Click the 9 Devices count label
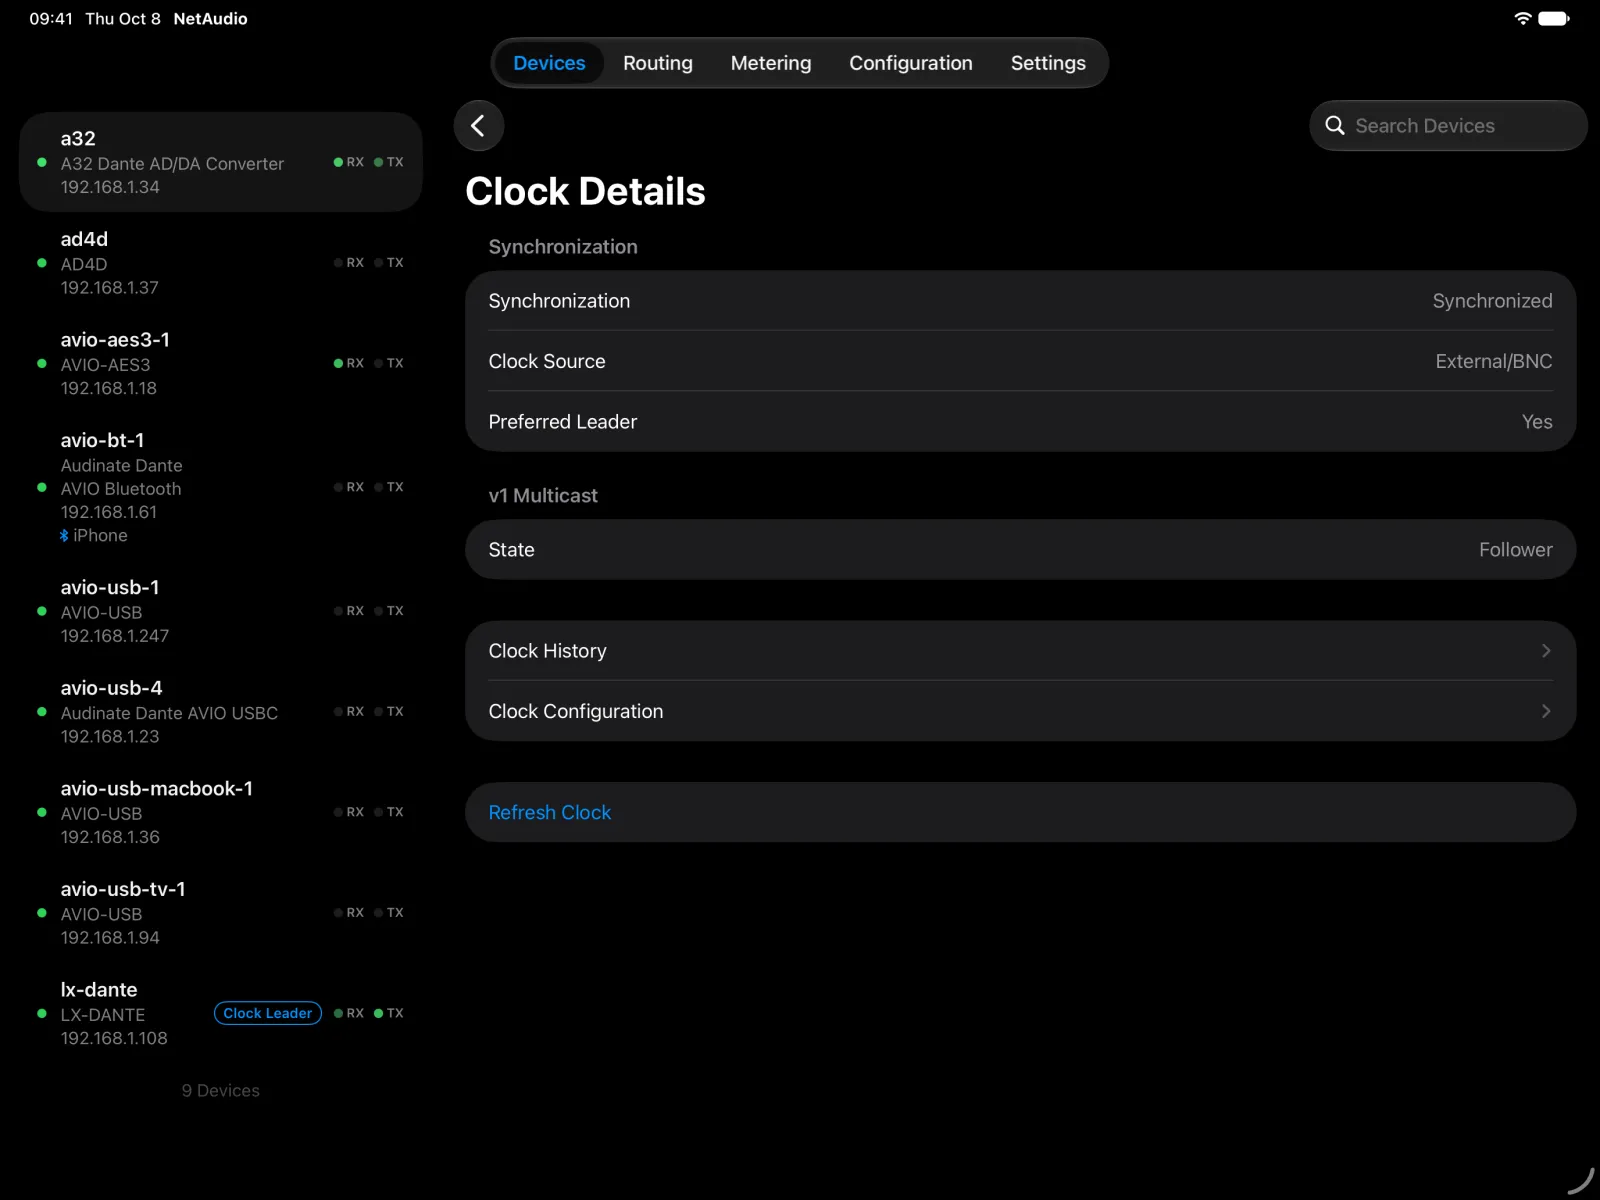The width and height of the screenshot is (1600, 1200). point(220,1091)
